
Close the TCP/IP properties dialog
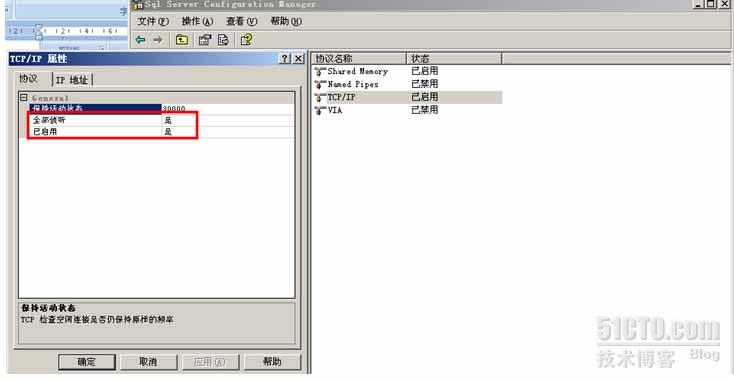click(298, 59)
